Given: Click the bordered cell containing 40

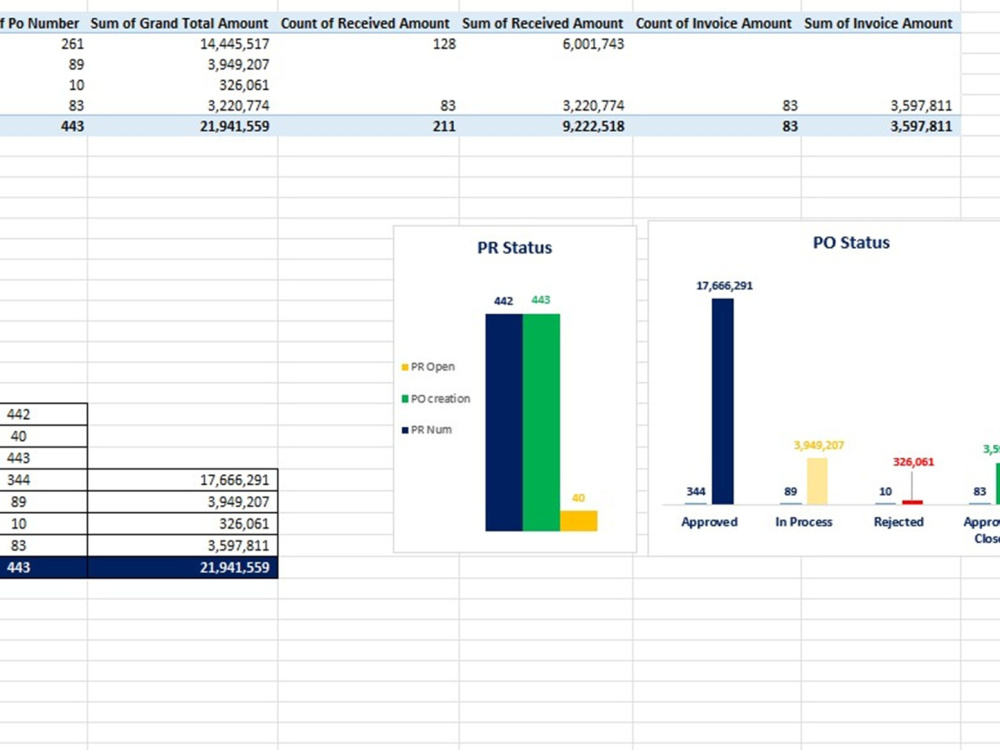Looking at the screenshot, I should (43, 436).
